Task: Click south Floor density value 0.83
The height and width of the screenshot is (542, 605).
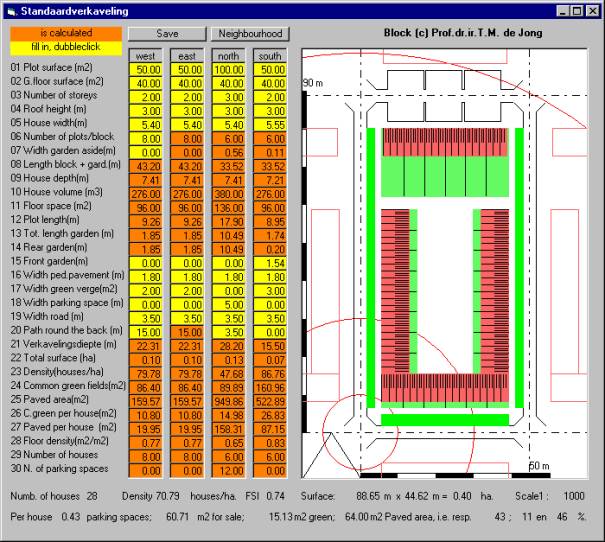Action: pyautogui.click(x=270, y=443)
